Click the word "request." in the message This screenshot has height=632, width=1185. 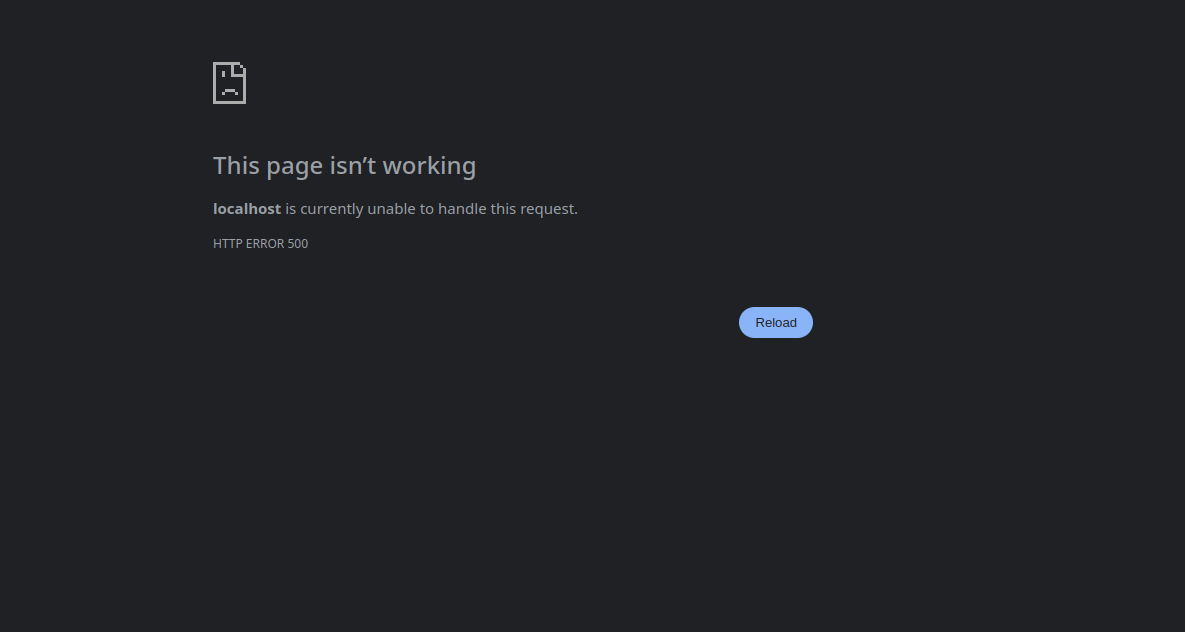pos(549,209)
